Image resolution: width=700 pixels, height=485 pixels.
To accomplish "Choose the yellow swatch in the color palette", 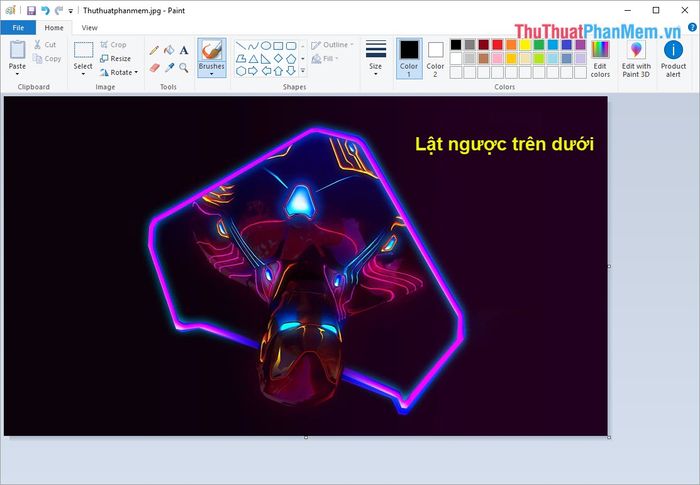I will [525, 45].
